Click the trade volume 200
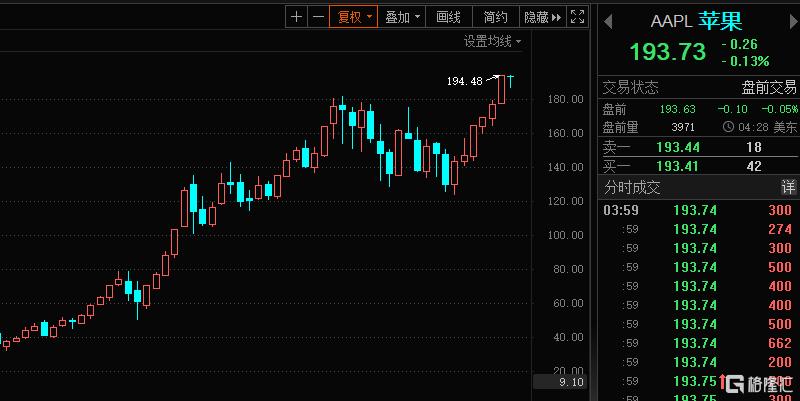This screenshot has width=800, height=401. tap(780, 362)
